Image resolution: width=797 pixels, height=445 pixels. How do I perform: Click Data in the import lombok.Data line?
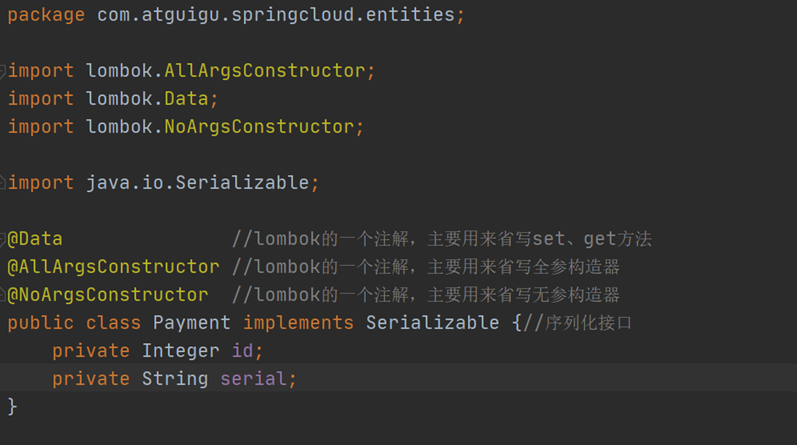[x=186, y=98]
